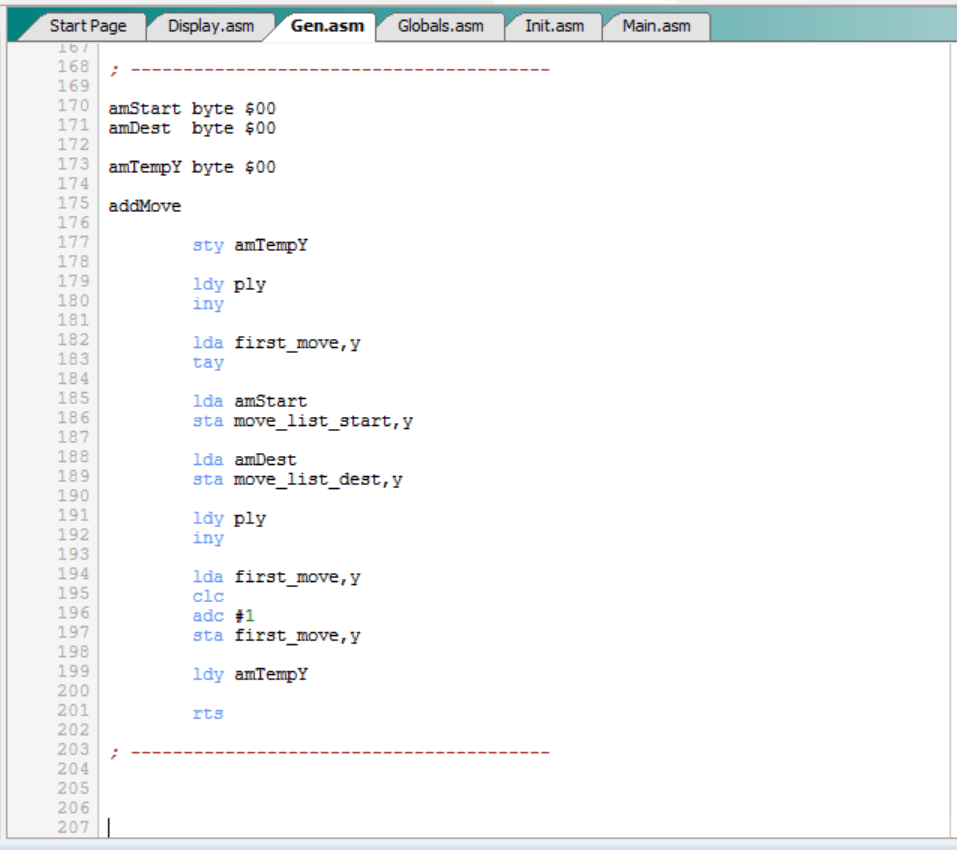
Task: Click line number 175 in gutter
Action: coord(73,205)
